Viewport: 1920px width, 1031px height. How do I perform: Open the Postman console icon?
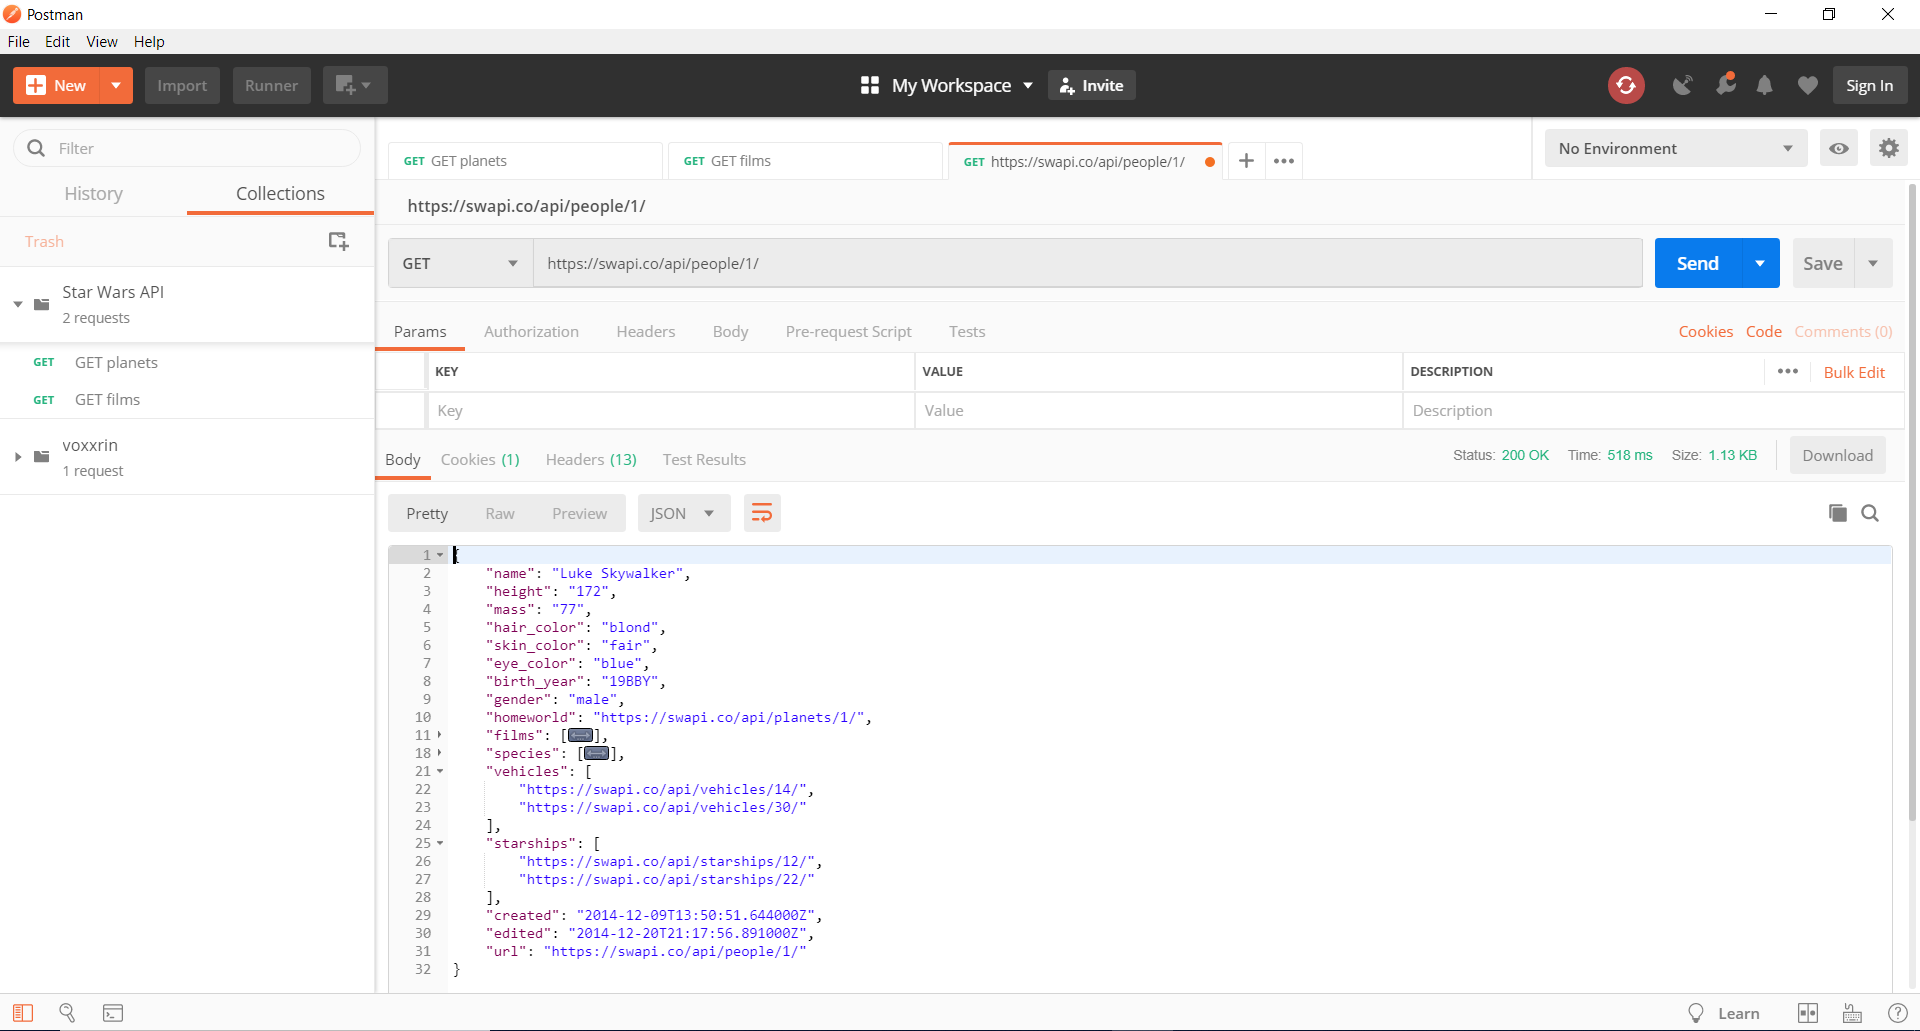[113, 1013]
